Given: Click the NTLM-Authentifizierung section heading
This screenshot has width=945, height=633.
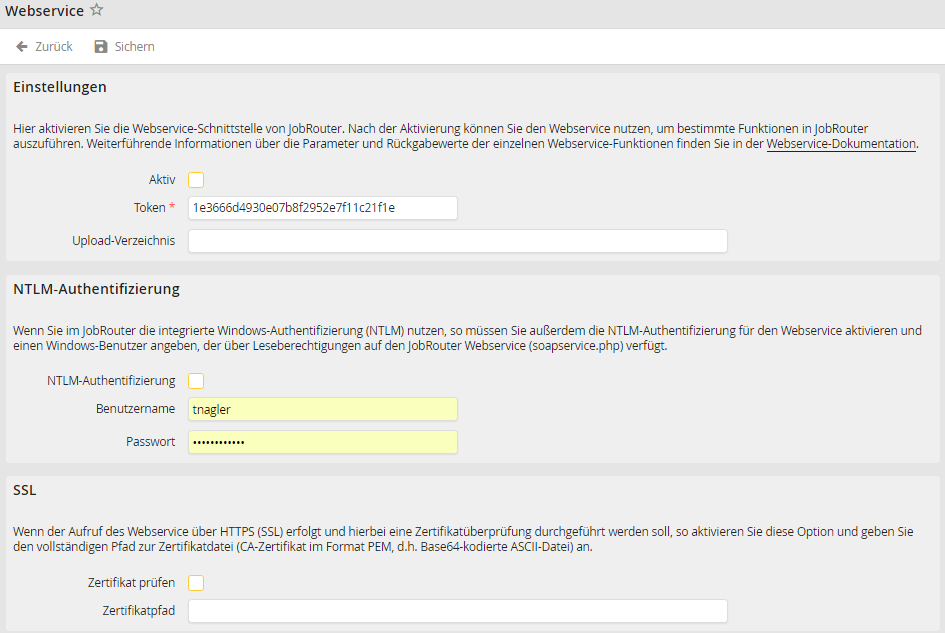Looking at the screenshot, I should [96, 289].
